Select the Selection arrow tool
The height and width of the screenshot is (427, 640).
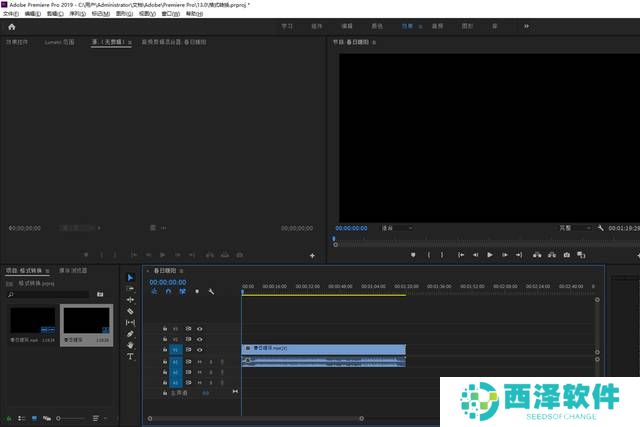(130, 278)
